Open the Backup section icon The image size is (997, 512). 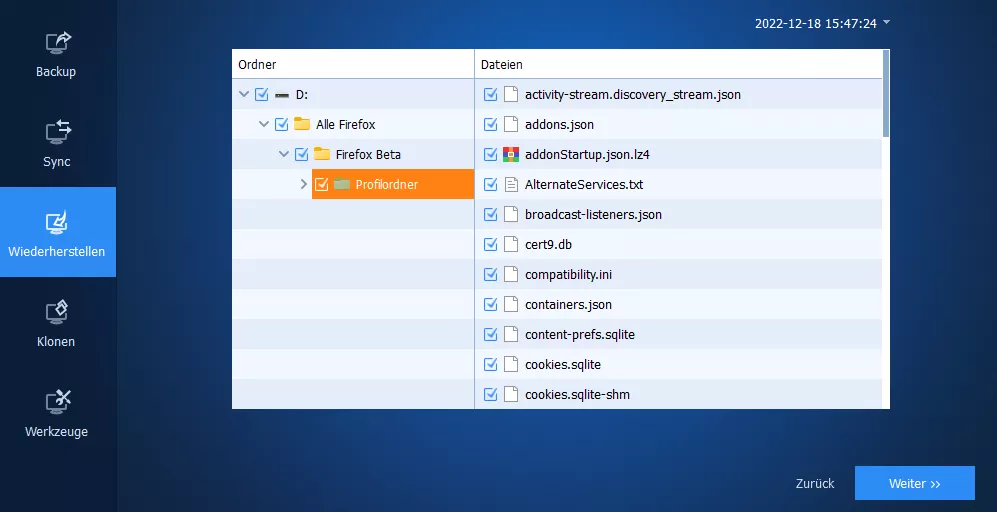[58, 42]
